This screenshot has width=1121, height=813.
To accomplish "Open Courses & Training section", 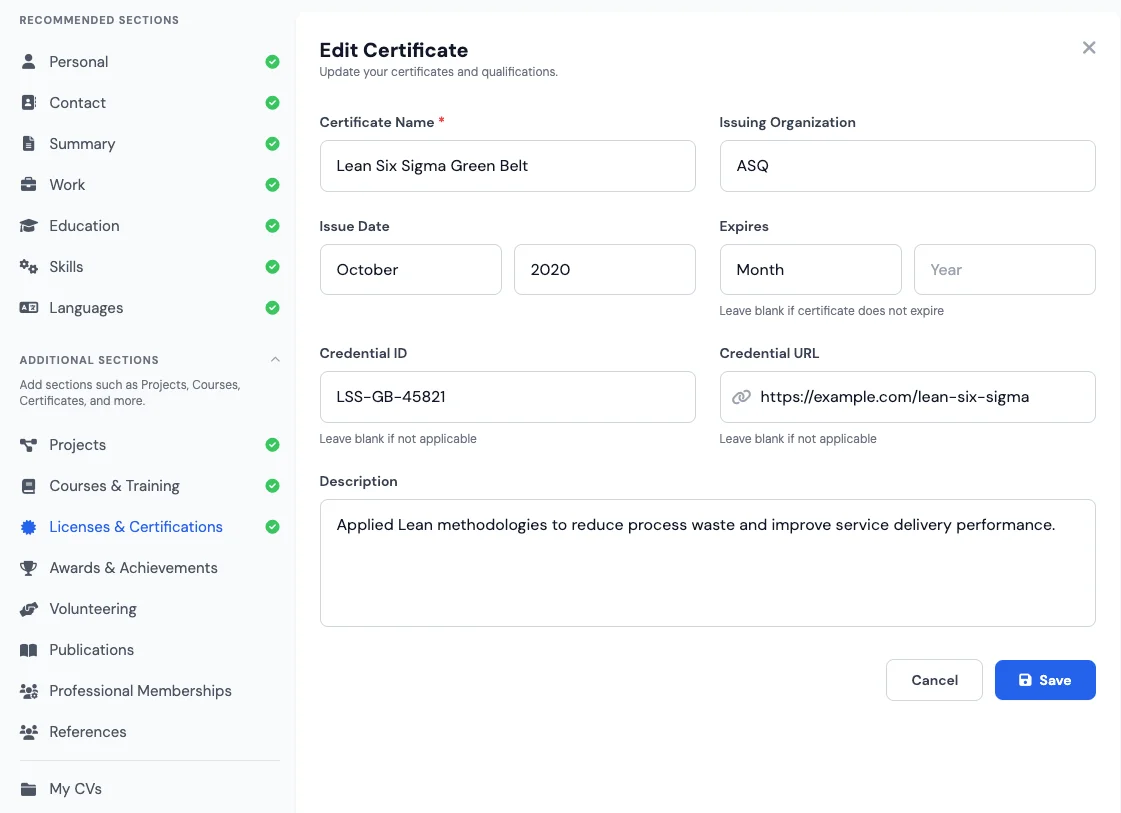I will tap(149, 486).
